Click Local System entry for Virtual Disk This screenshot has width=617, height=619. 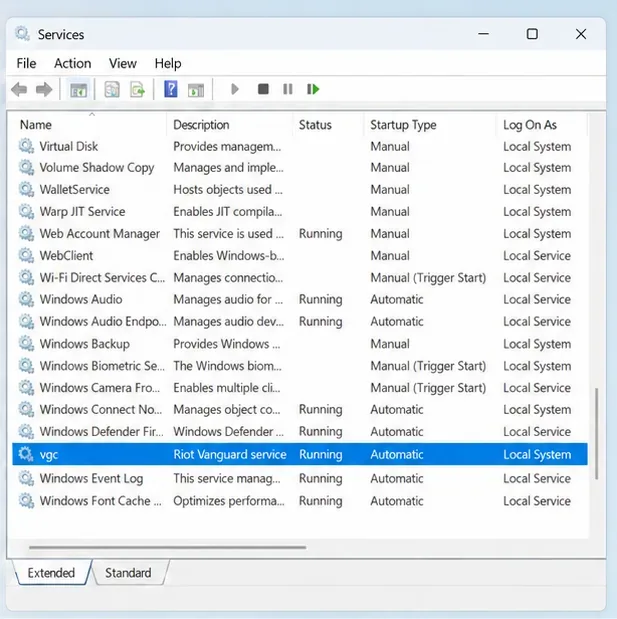[537, 146]
